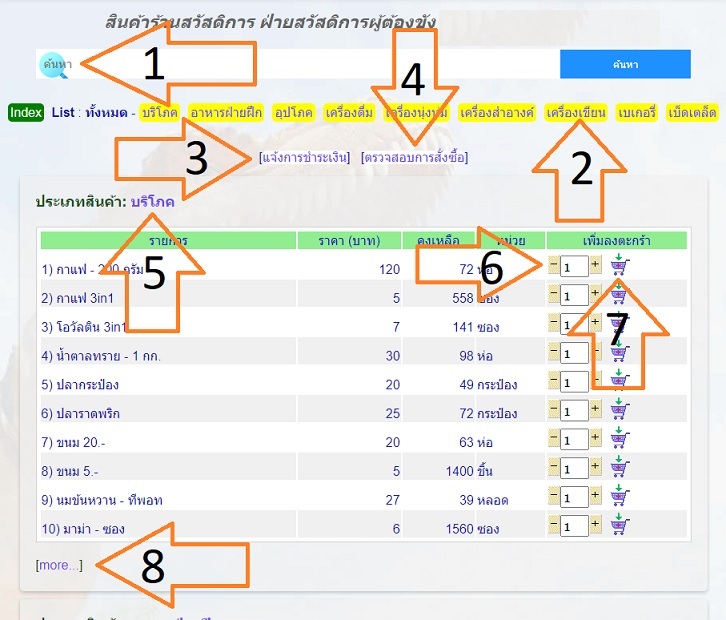Screen dimensions: 726x620
Task: Expand the list with [more...] link
Action: coord(59,565)
